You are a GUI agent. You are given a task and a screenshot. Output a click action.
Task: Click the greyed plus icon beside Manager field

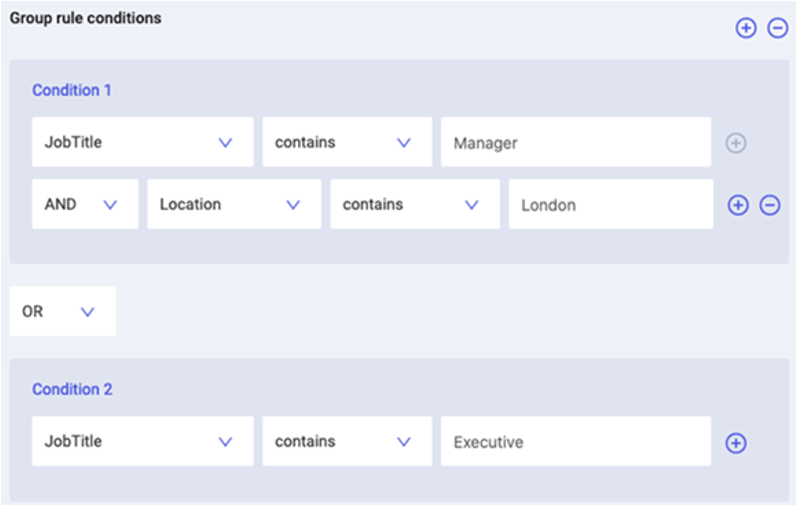click(x=736, y=143)
